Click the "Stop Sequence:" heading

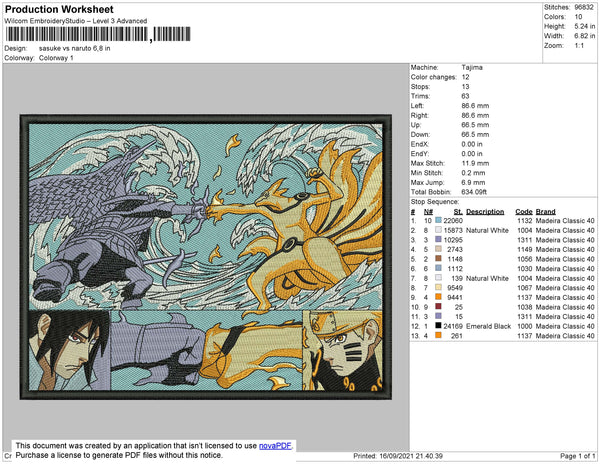click(x=435, y=202)
